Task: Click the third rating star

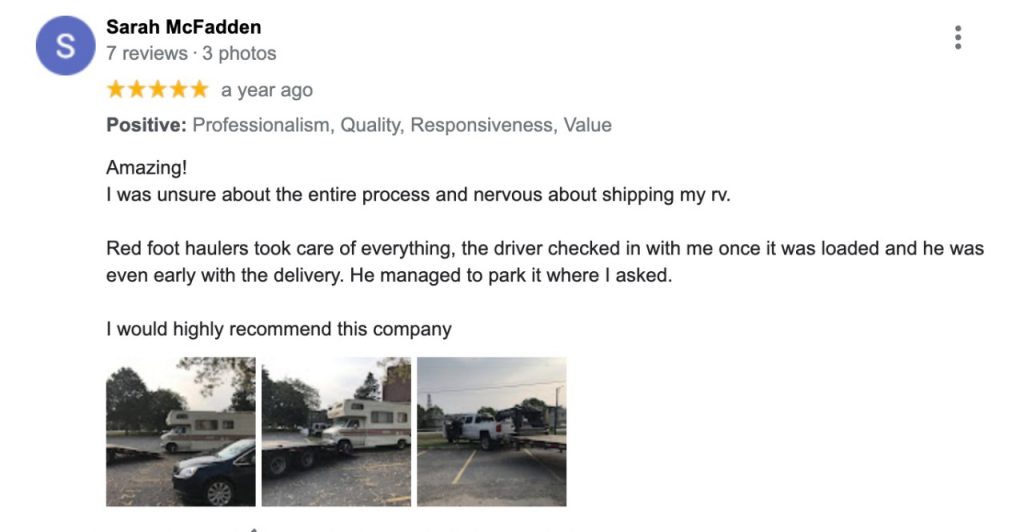Action: (x=157, y=90)
